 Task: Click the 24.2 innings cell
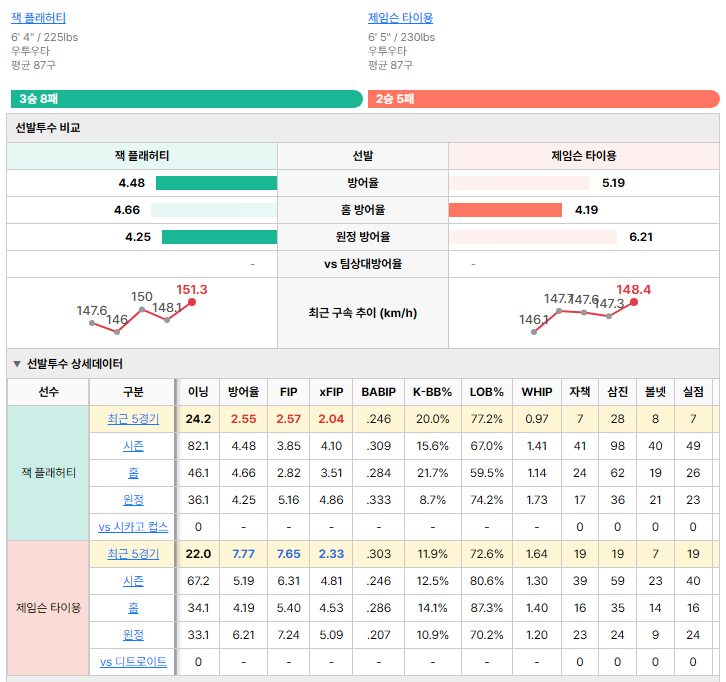[x=198, y=419]
